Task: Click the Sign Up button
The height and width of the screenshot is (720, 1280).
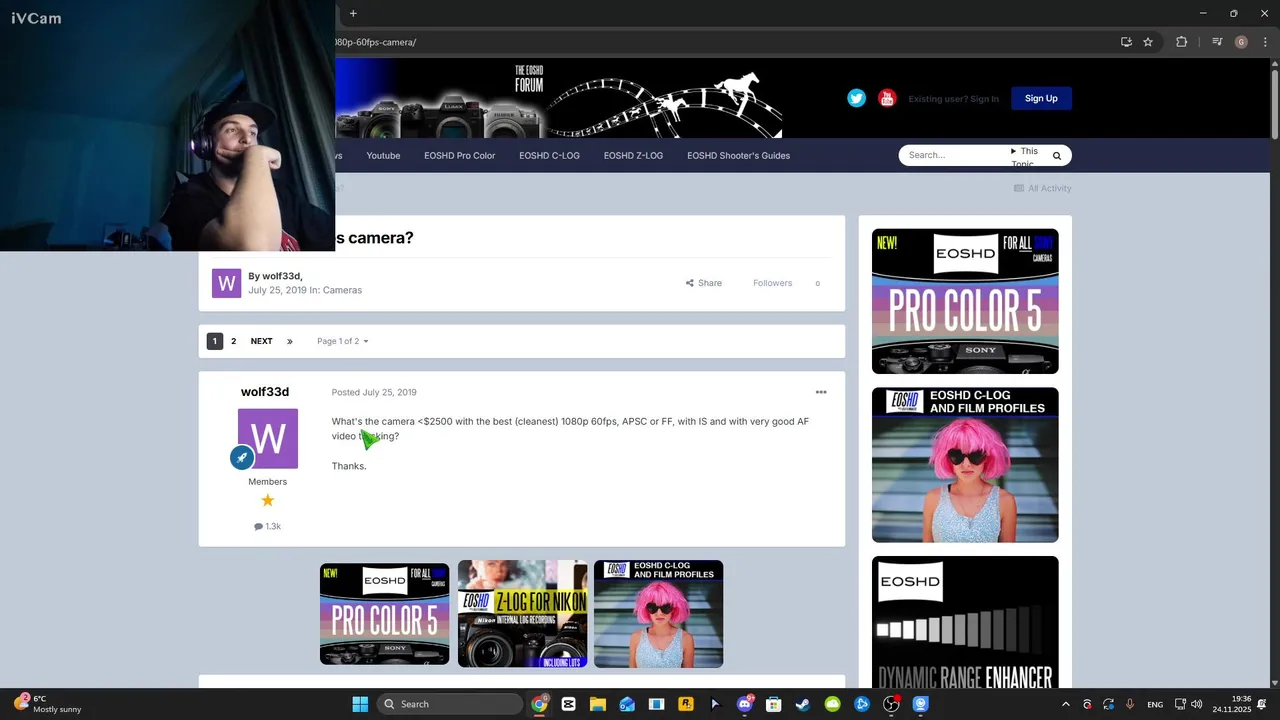Action: click(x=1041, y=98)
